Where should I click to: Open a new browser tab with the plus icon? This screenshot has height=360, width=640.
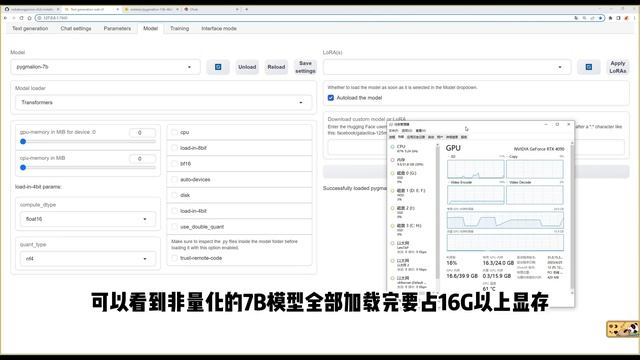pos(247,9)
